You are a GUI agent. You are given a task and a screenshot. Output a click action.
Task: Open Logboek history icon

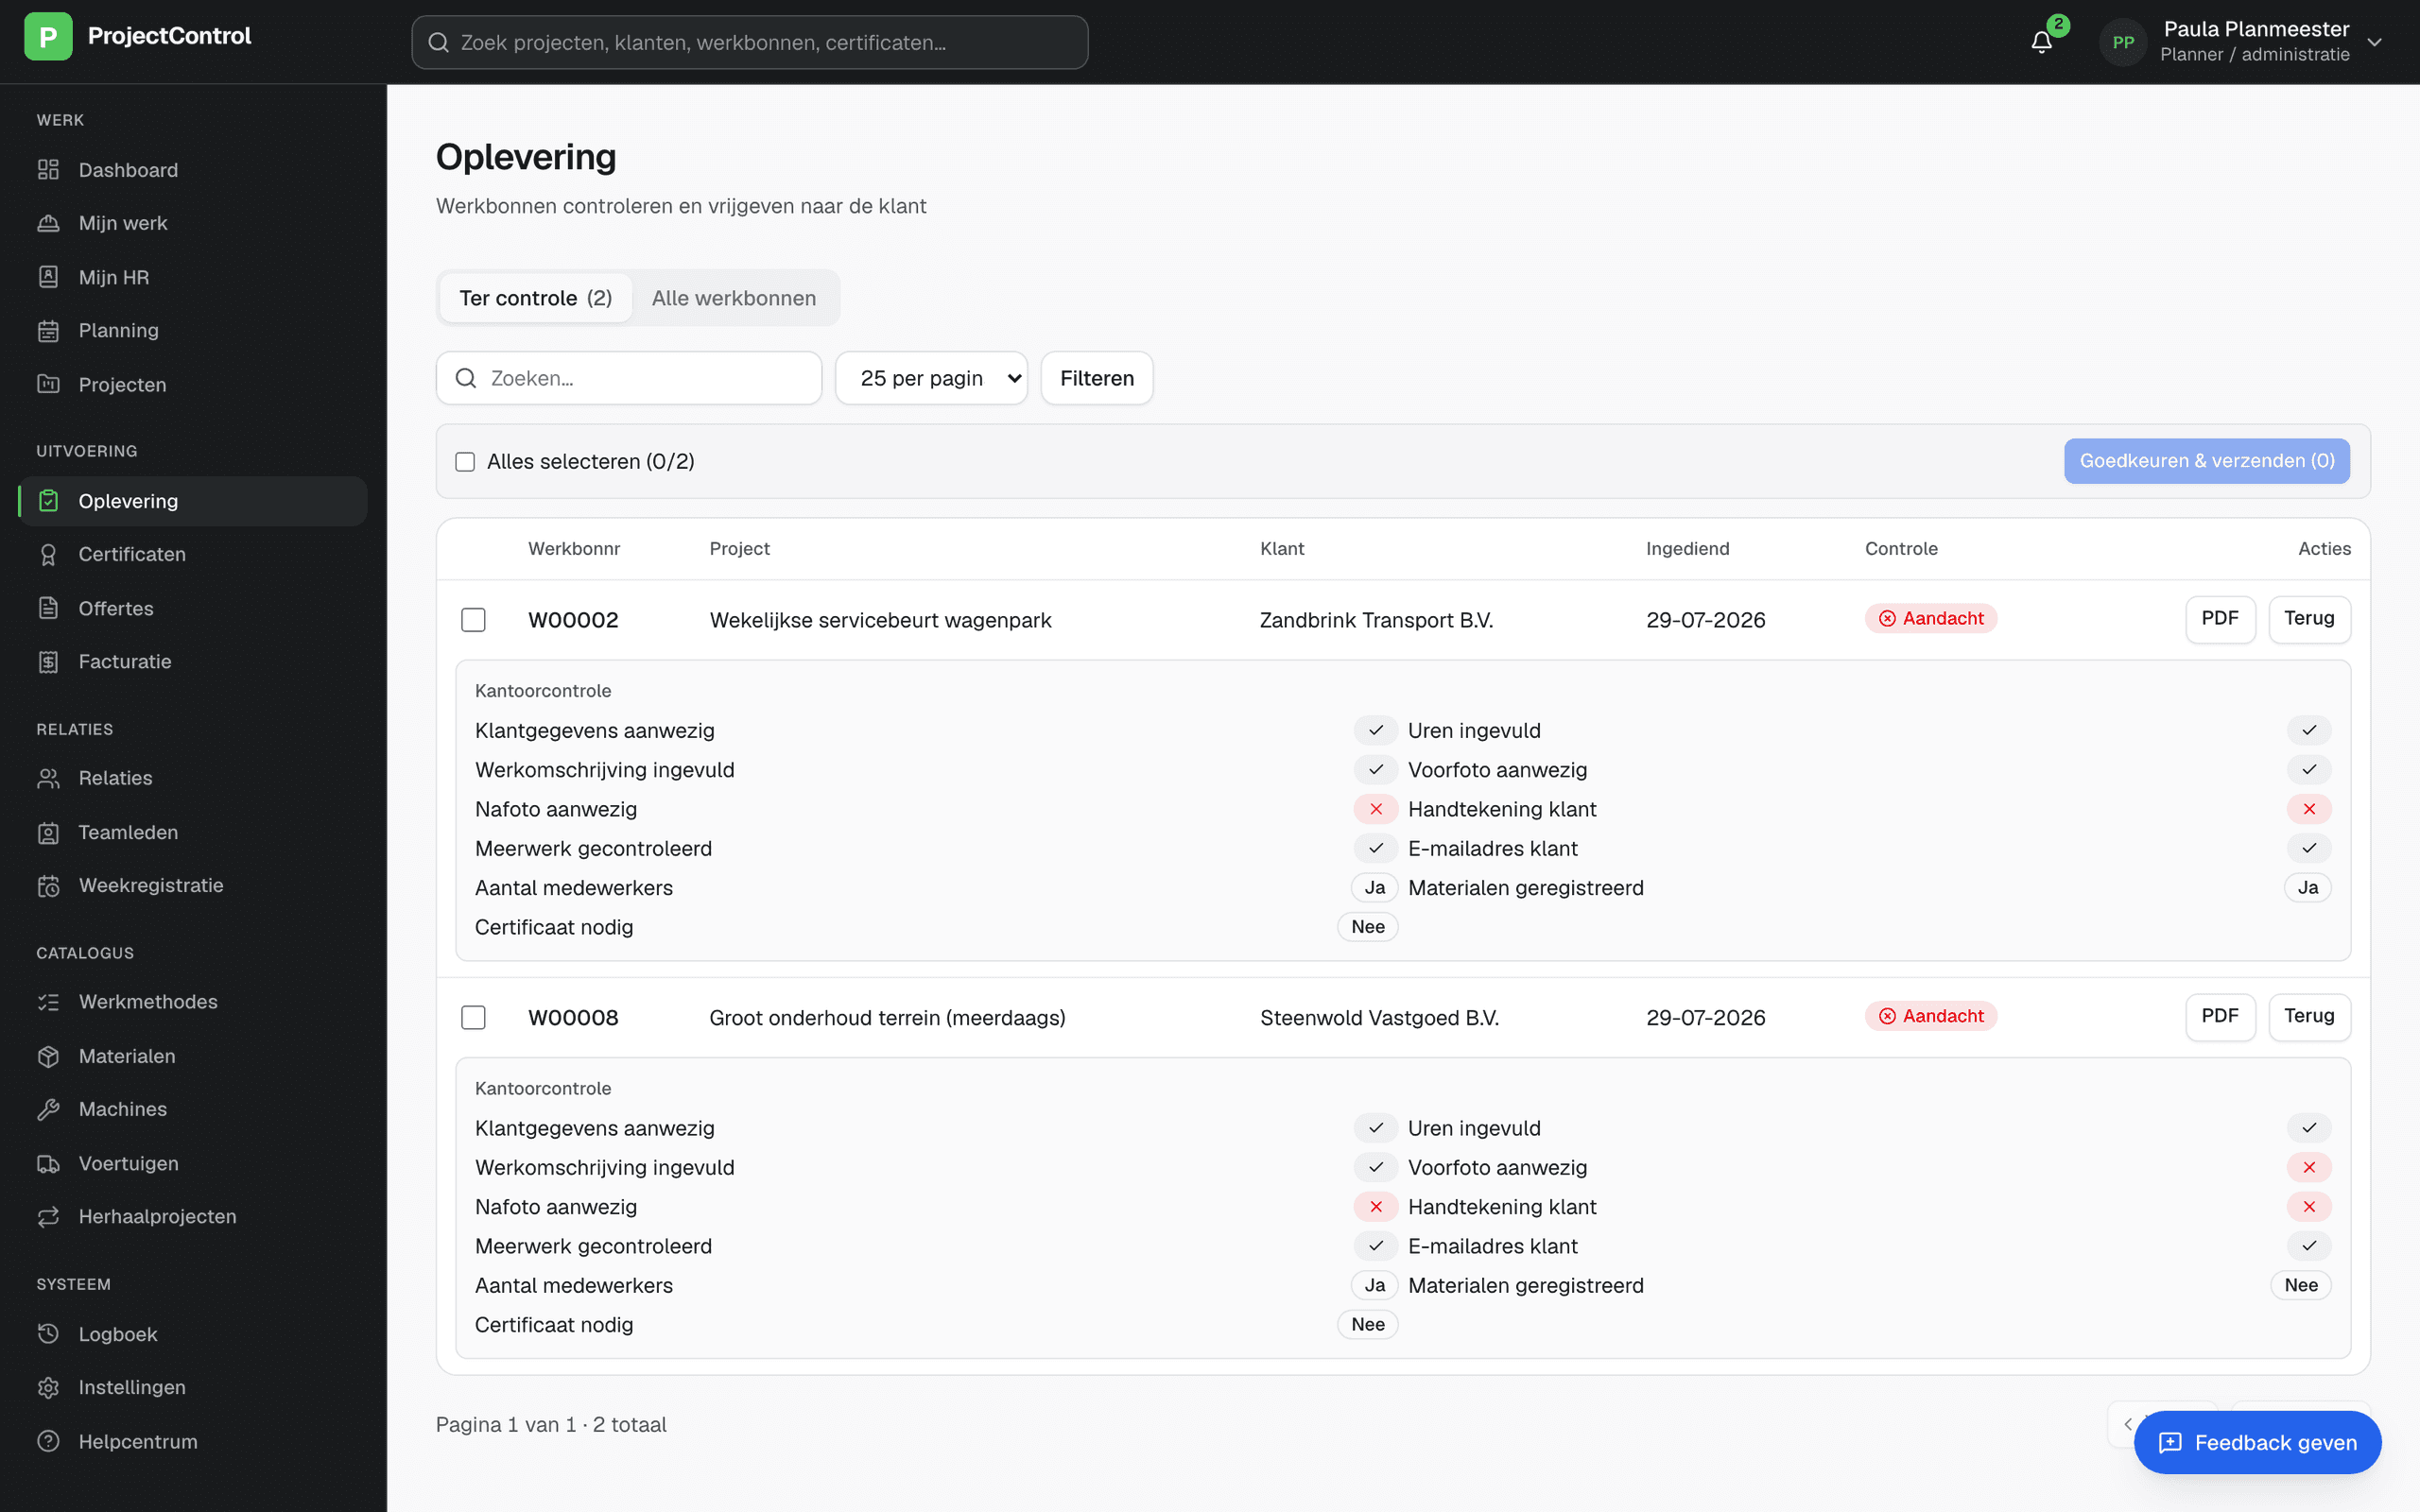point(48,1334)
